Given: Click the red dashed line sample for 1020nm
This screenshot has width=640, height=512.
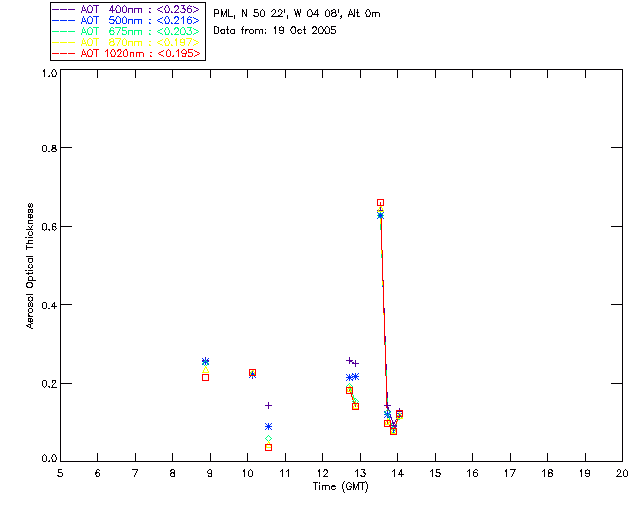Looking at the screenshot, I should (64, 53).
